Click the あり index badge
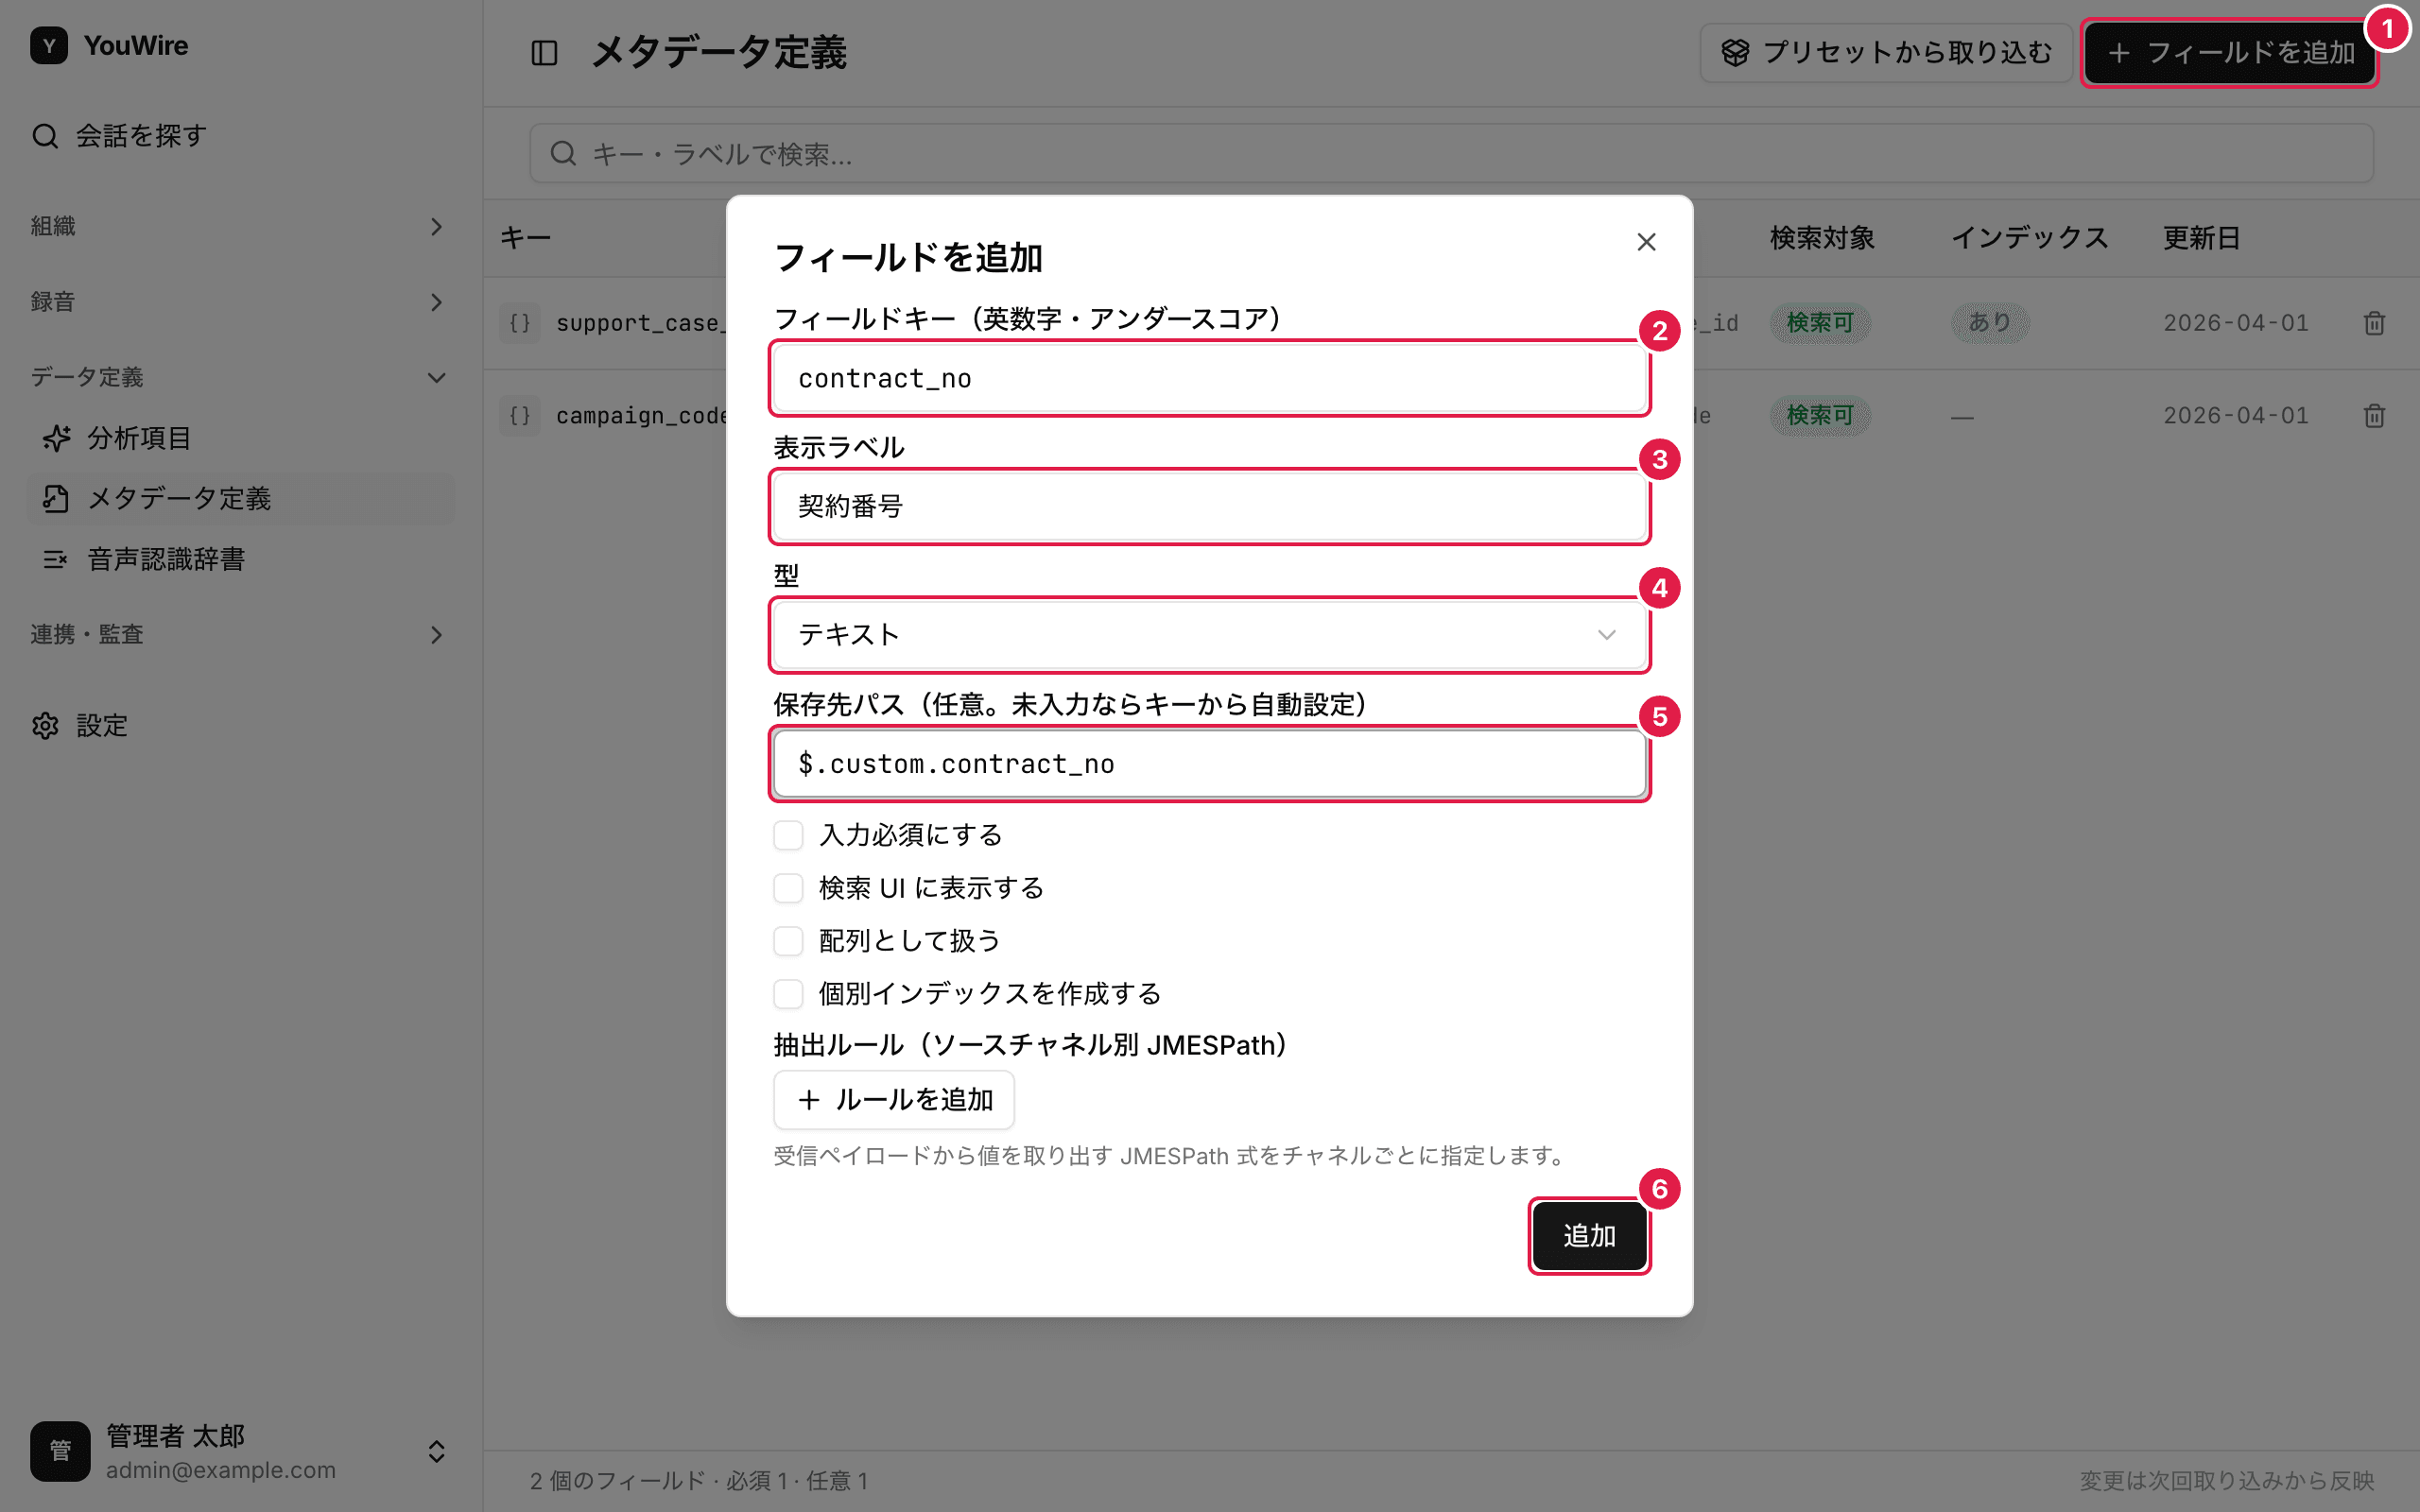Viewport: 2420px width, 1512px height. coord(1989,323)
